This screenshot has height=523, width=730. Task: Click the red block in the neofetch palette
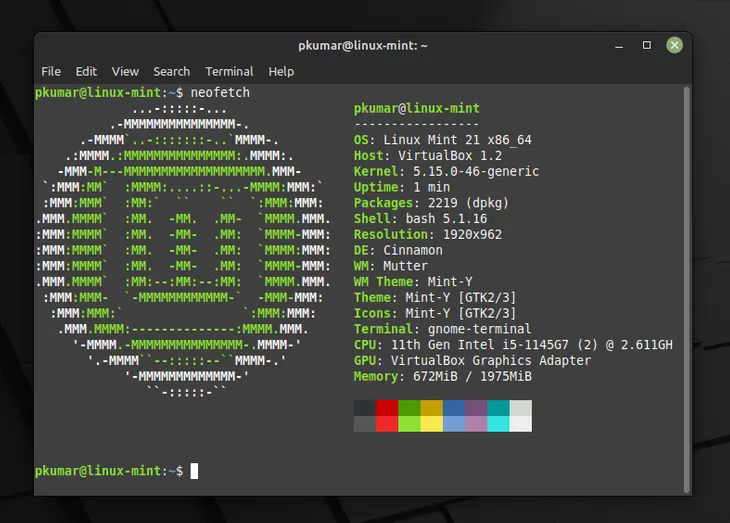tap(387, 408)
